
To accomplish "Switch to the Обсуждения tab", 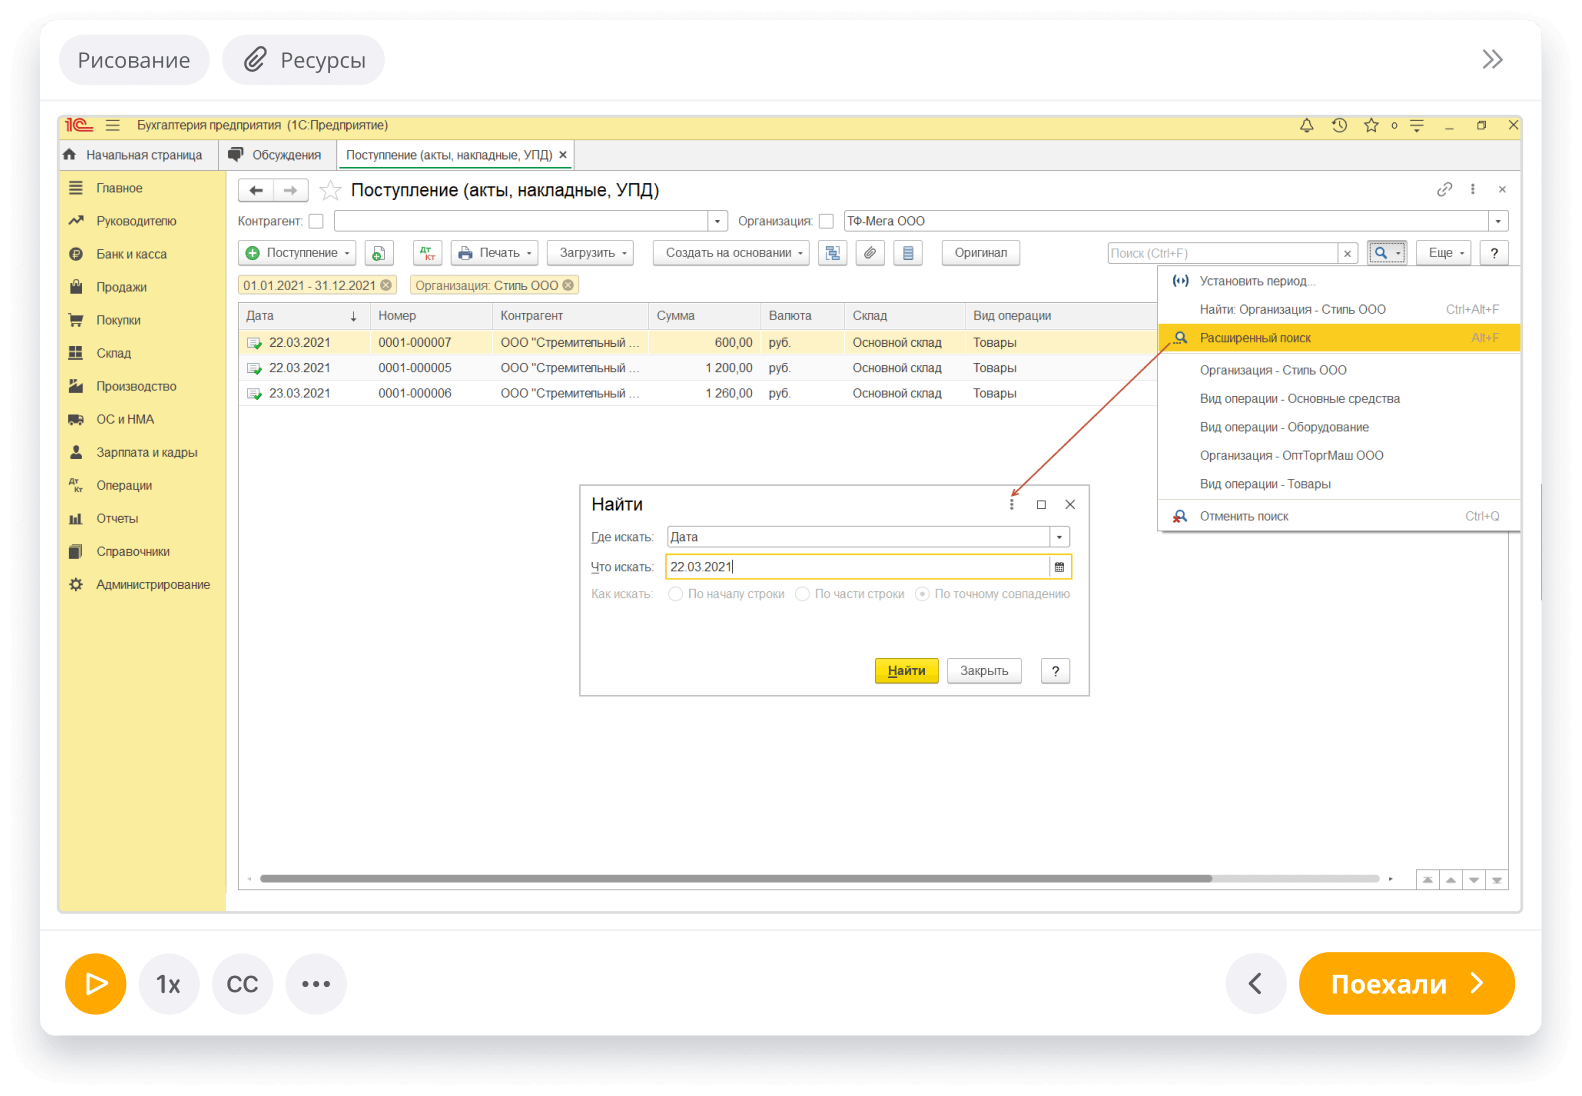I will 275,155.
